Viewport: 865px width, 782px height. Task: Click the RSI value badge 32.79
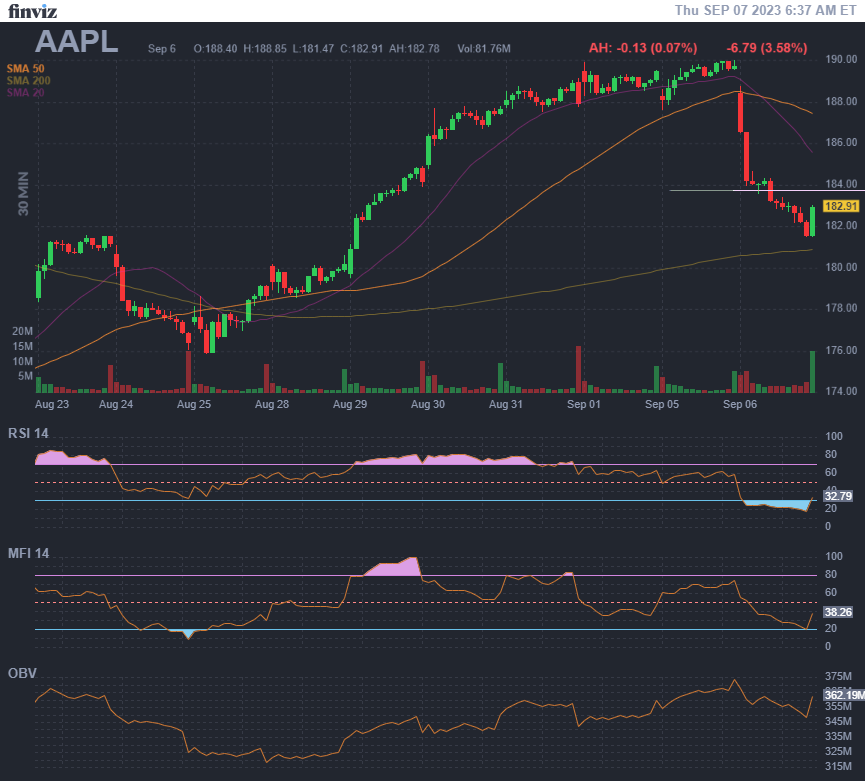tap(837, 495)
